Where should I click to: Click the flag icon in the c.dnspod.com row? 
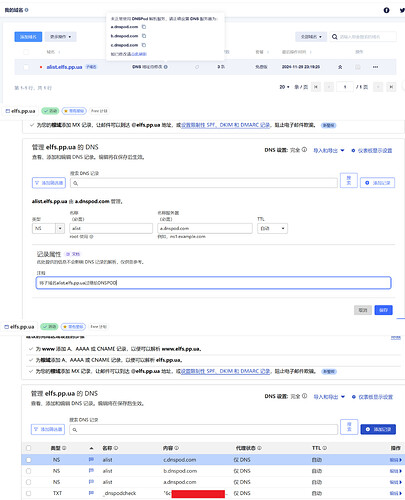pos(91,459)
